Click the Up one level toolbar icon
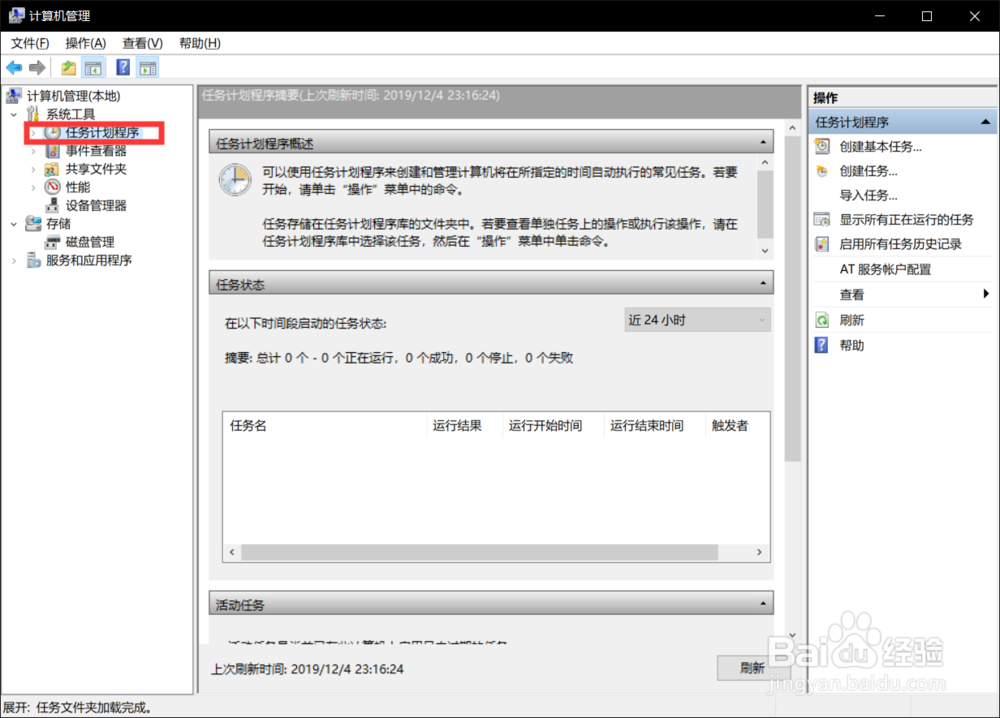The width and height of the screenshot is (1000, 718). pyautogui.click(x=68, y=68)
